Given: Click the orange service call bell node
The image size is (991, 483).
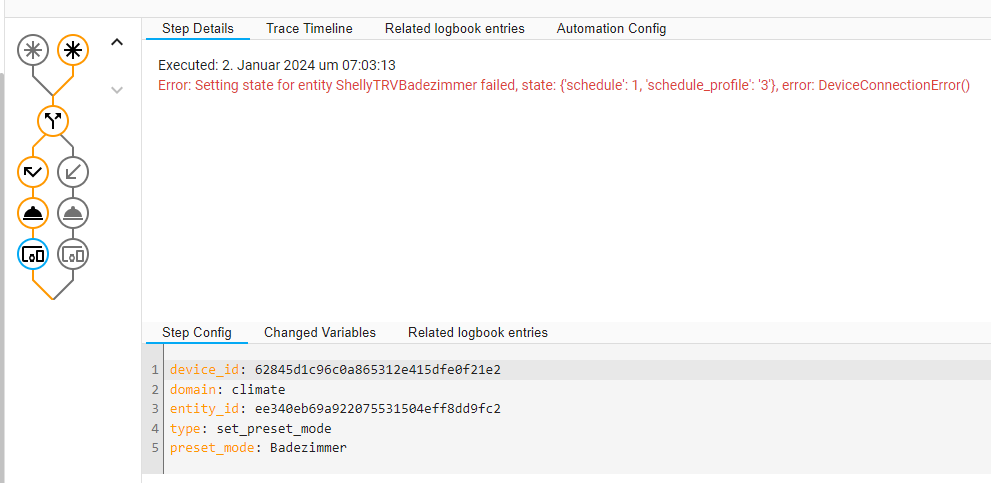Looking at the screenshot, I should (x=33, y=213).
